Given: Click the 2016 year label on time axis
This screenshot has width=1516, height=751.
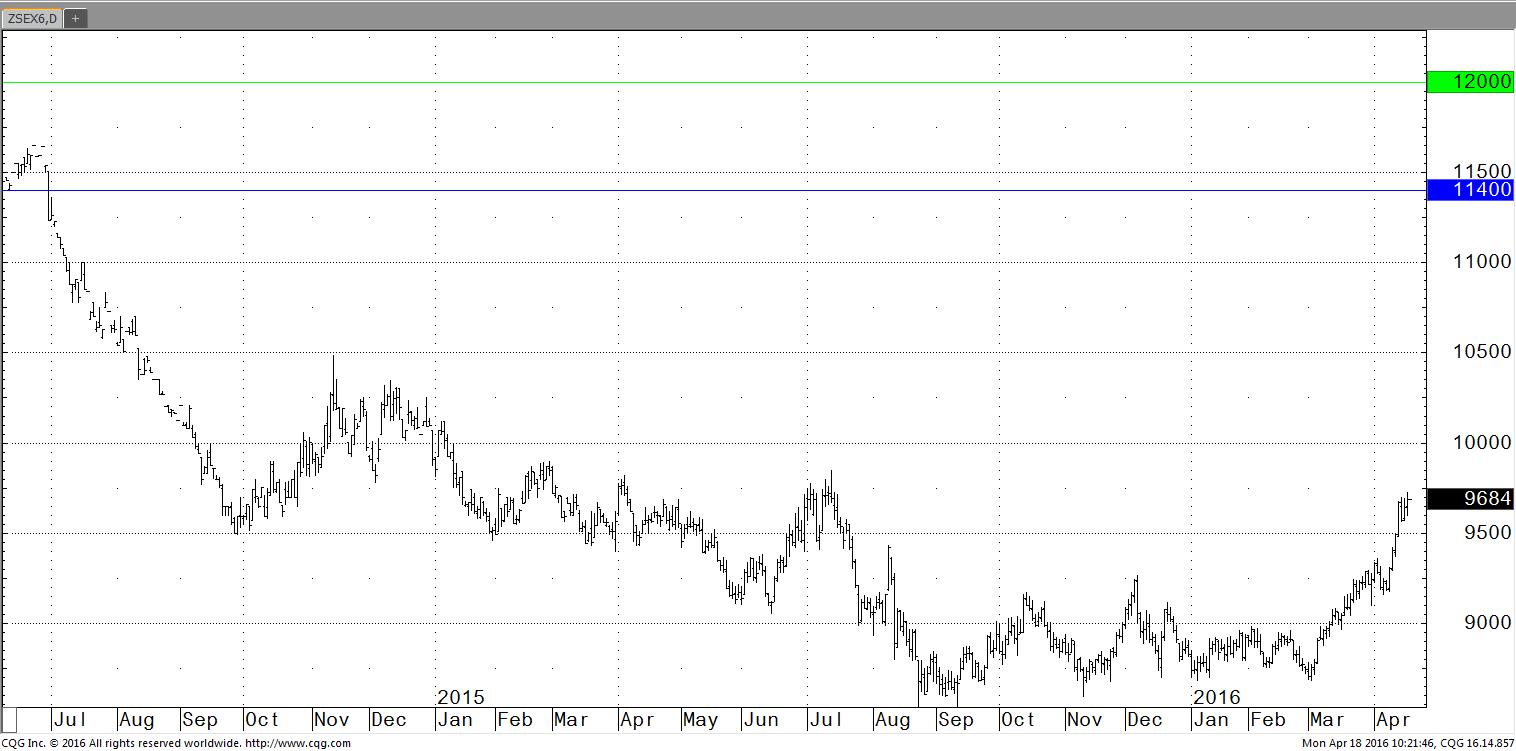Looking at the screenshot, I should 1216,697.
